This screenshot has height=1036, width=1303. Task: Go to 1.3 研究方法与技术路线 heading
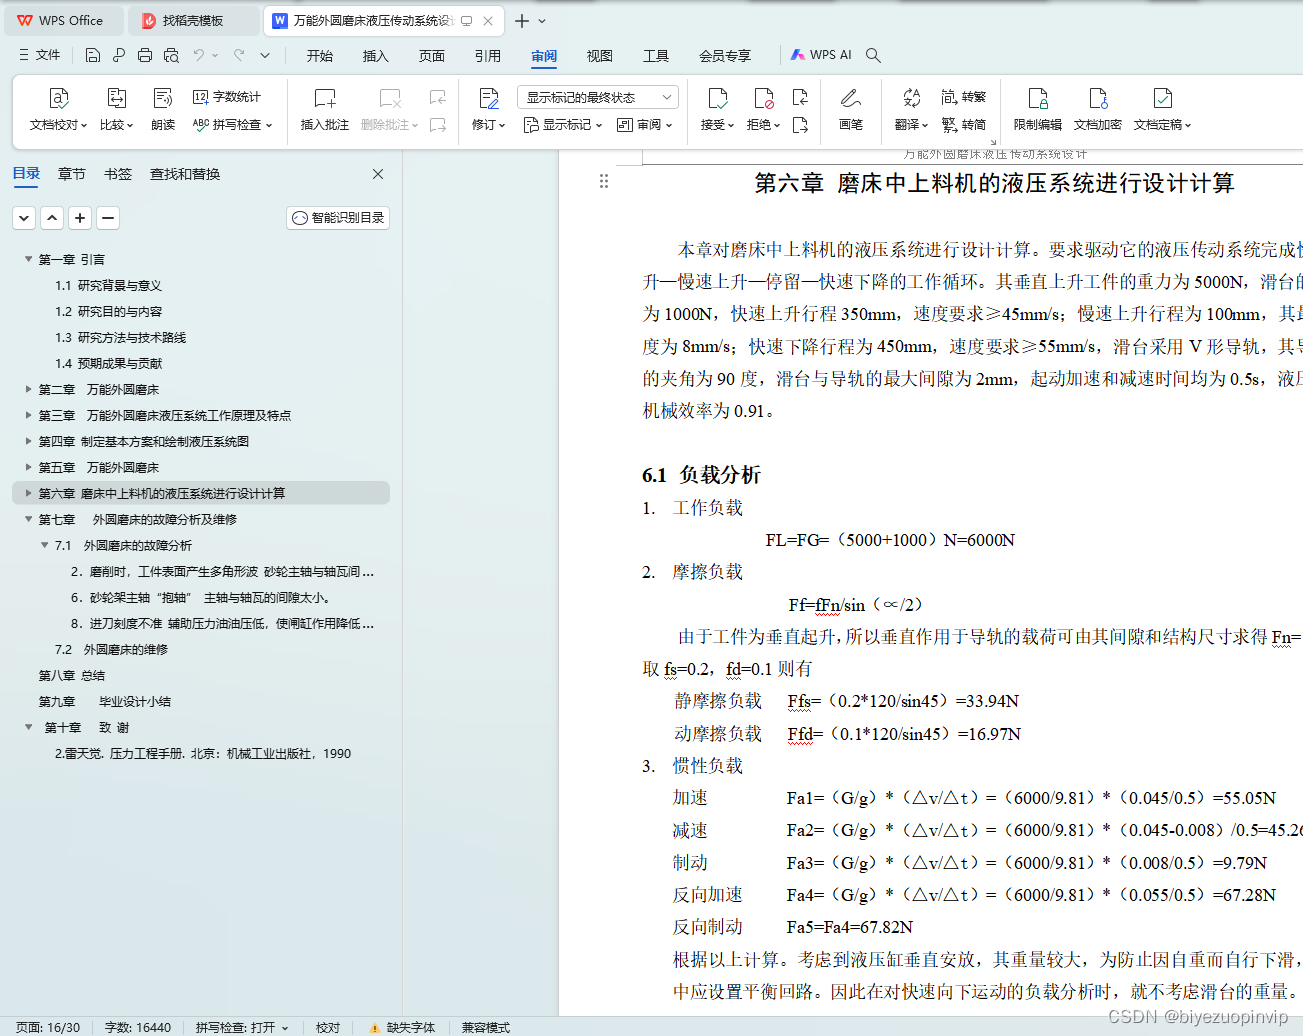point(121,337)
